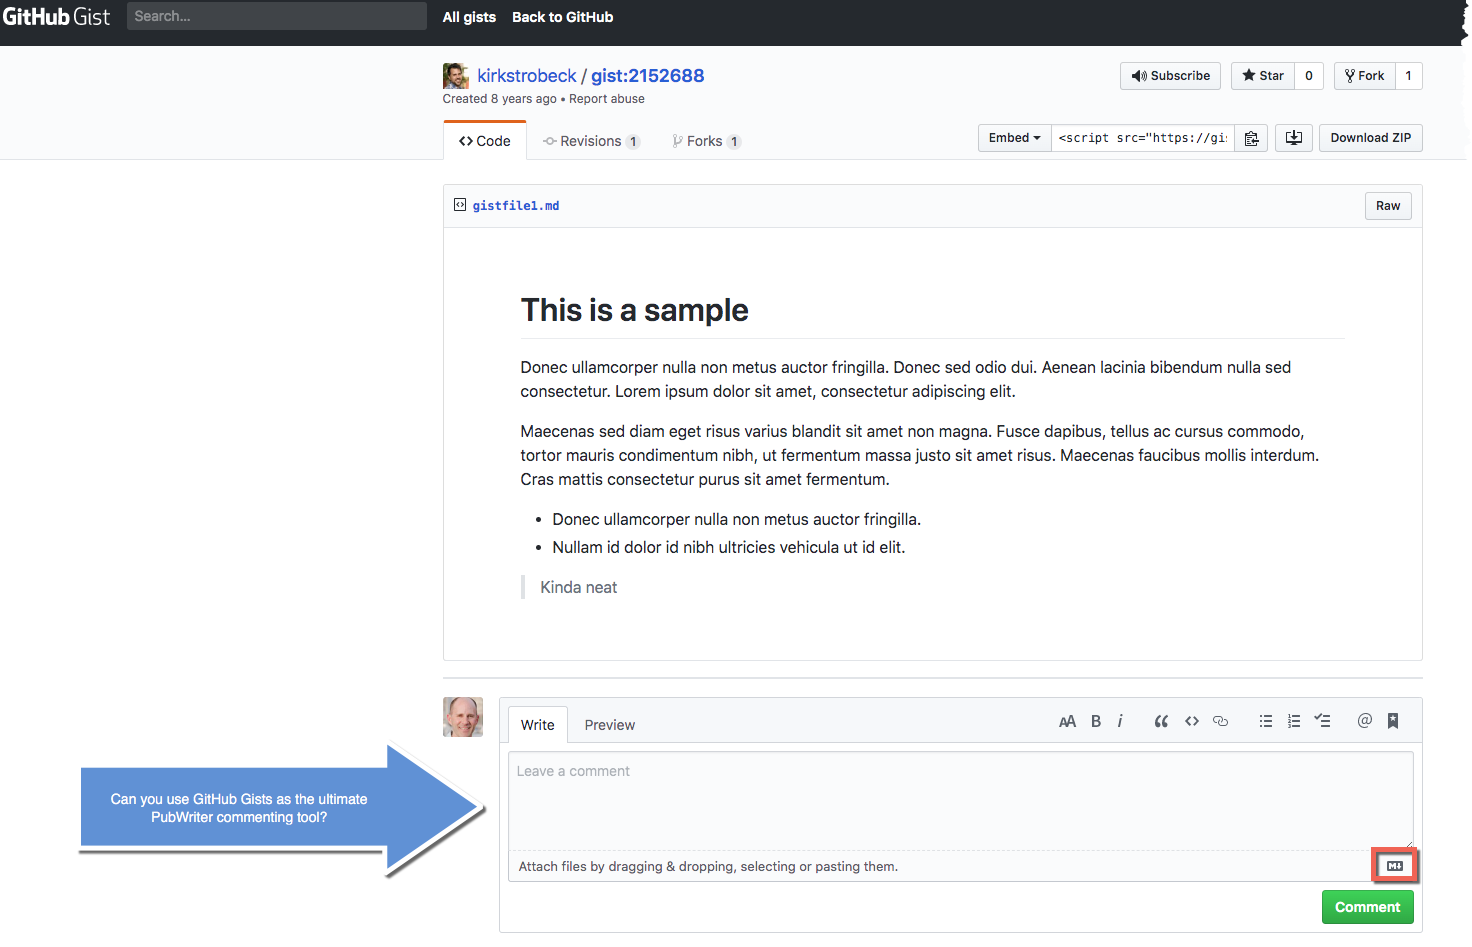The height and width of the screenshot is (947, 1472).
Task: Add a bulleted list
Action: (1266, 721)
